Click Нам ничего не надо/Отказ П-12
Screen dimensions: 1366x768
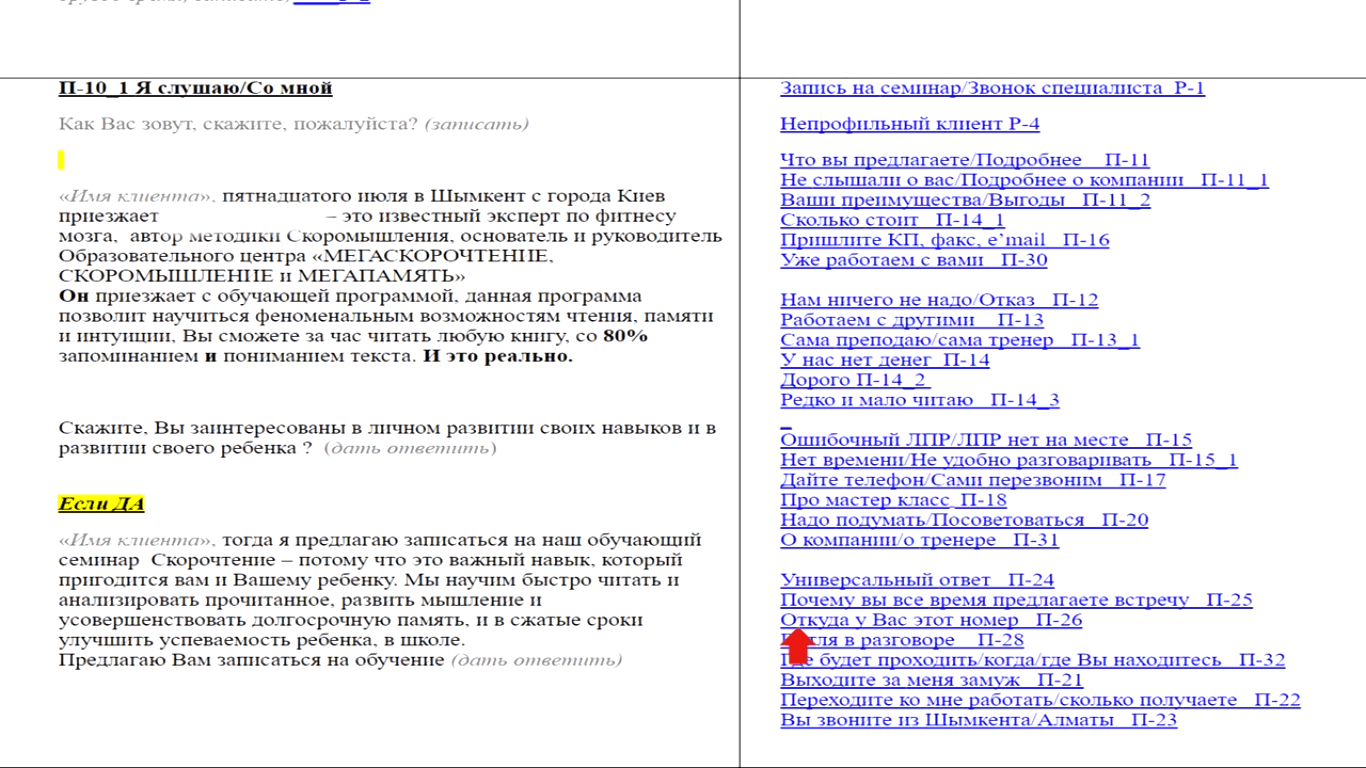pos(938,300)
